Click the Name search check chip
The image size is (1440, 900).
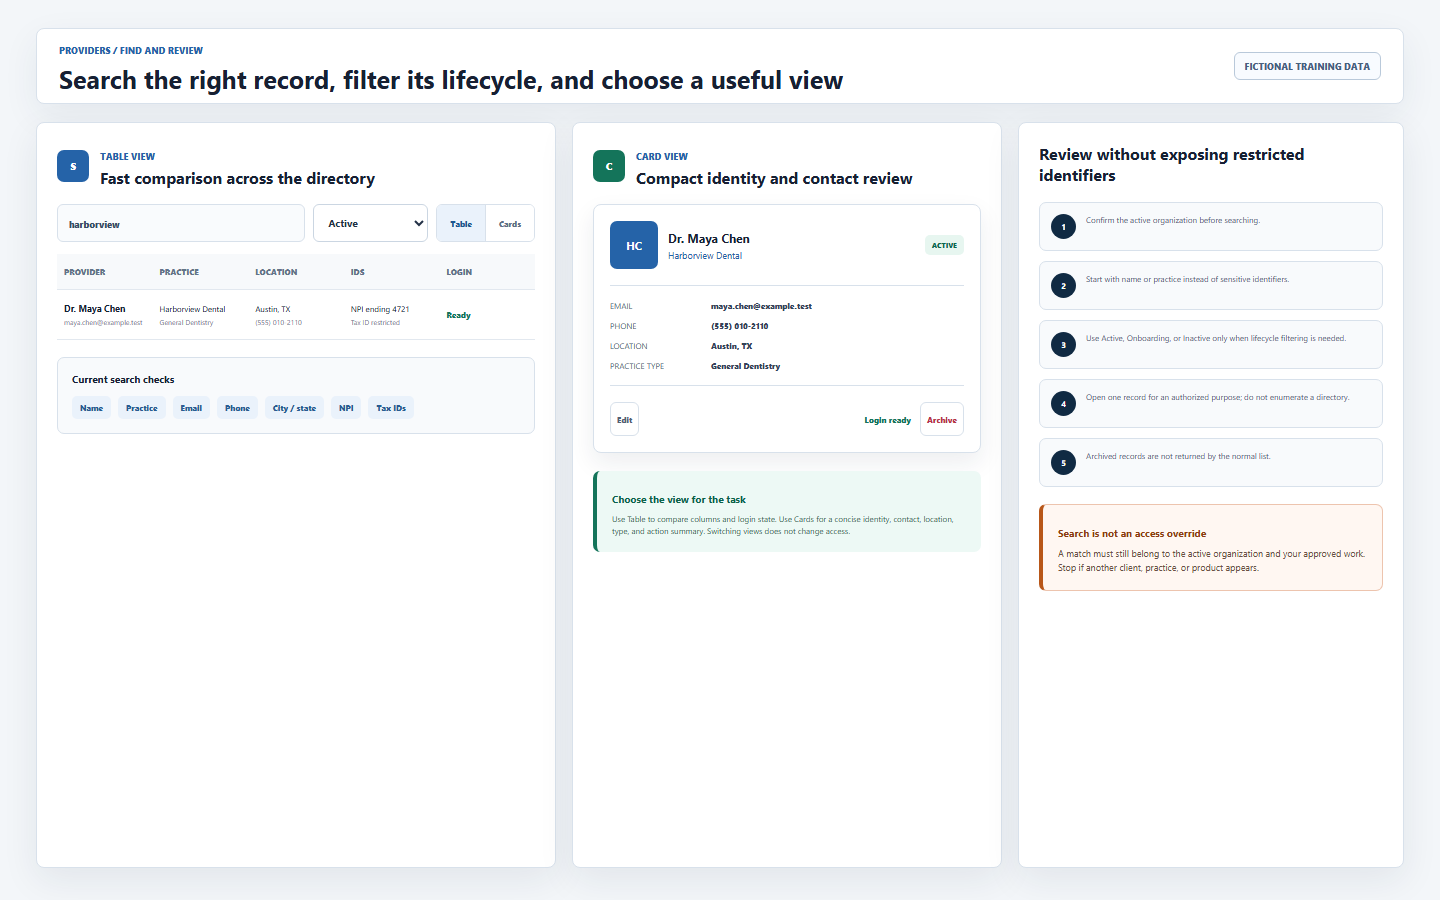[91, 408]
